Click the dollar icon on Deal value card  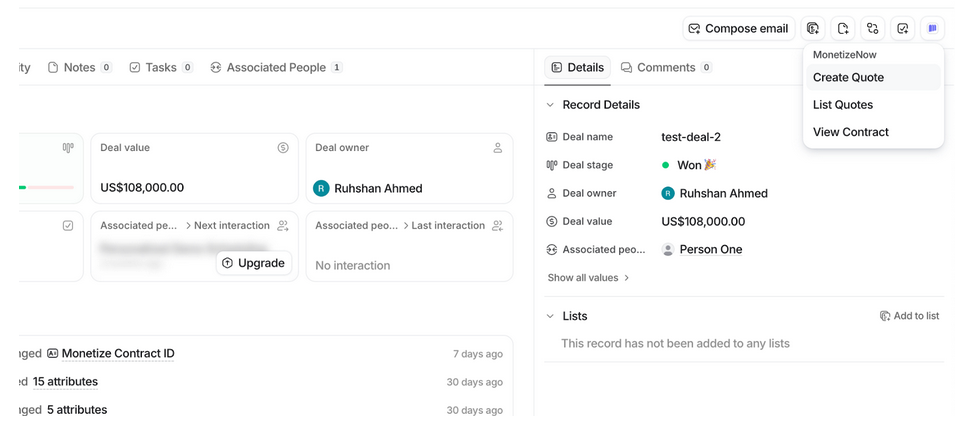pos(283,148)
